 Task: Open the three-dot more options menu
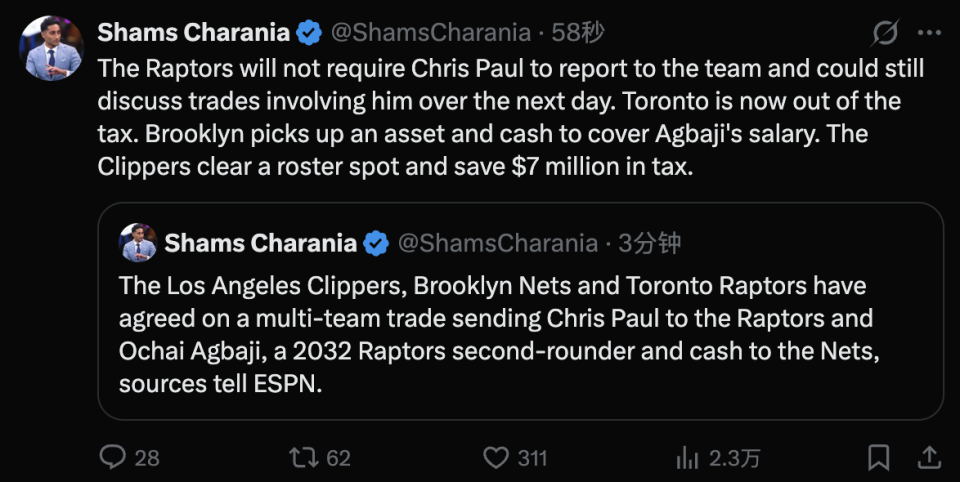[929, 33]
